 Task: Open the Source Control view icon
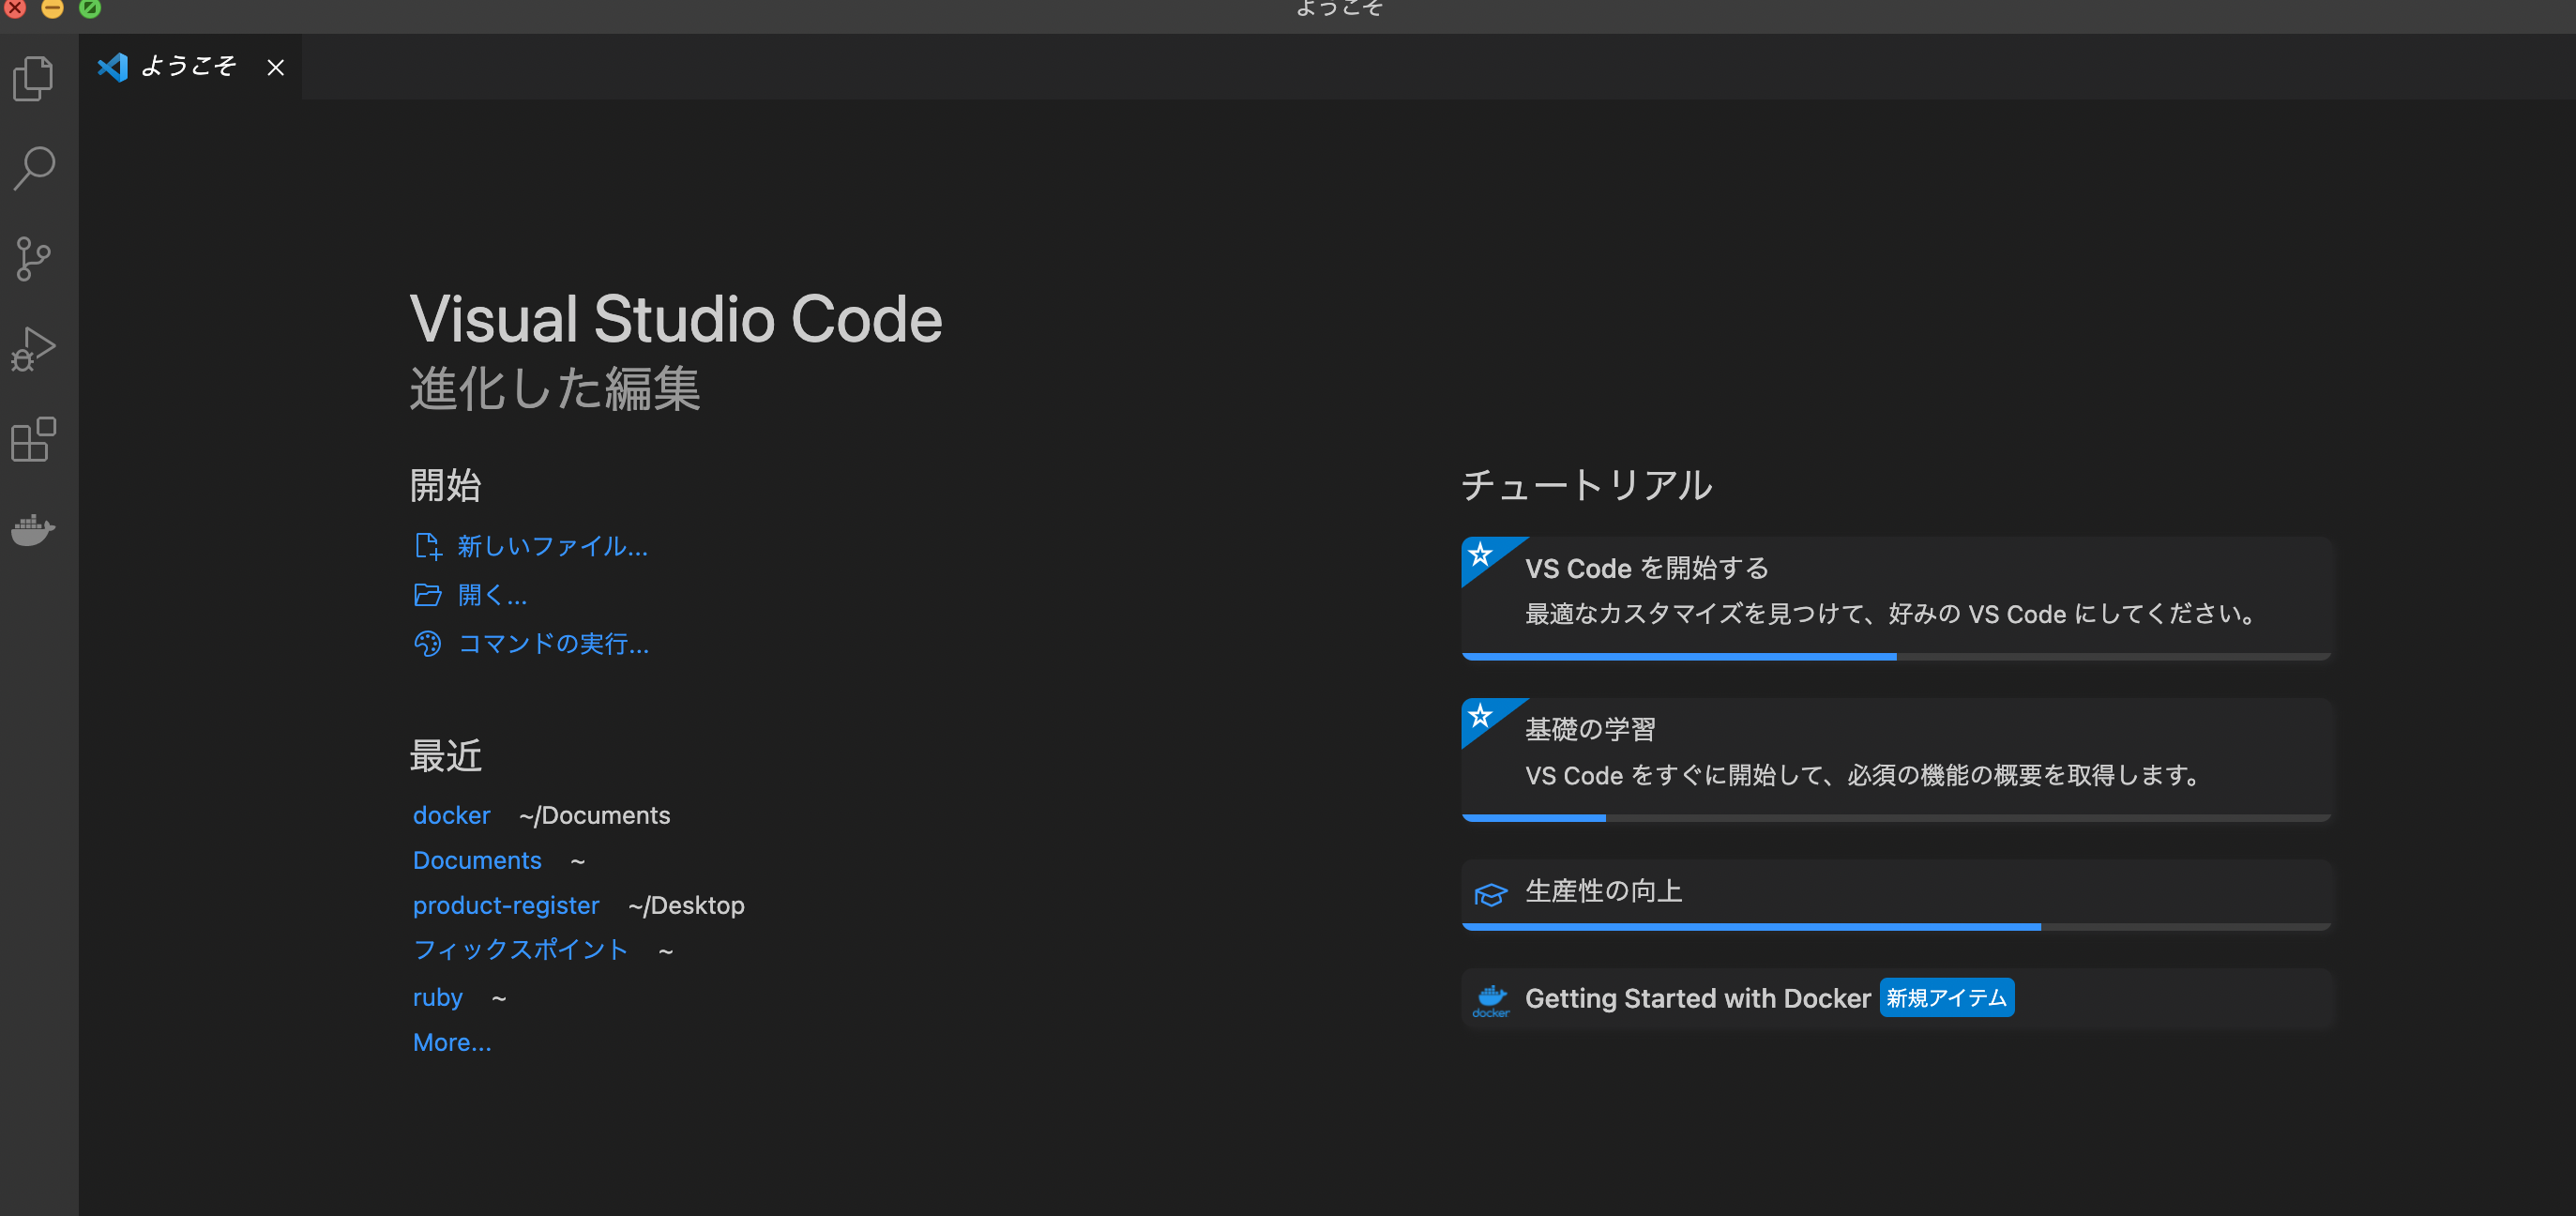pyautogui.click(x=34, y=259)
